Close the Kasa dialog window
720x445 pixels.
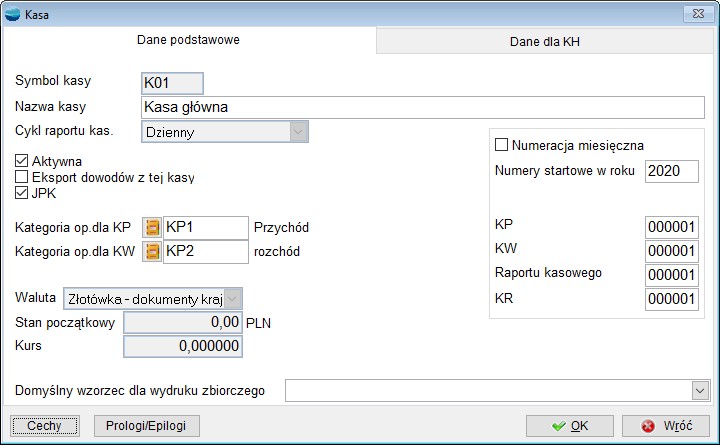[698, 13]
